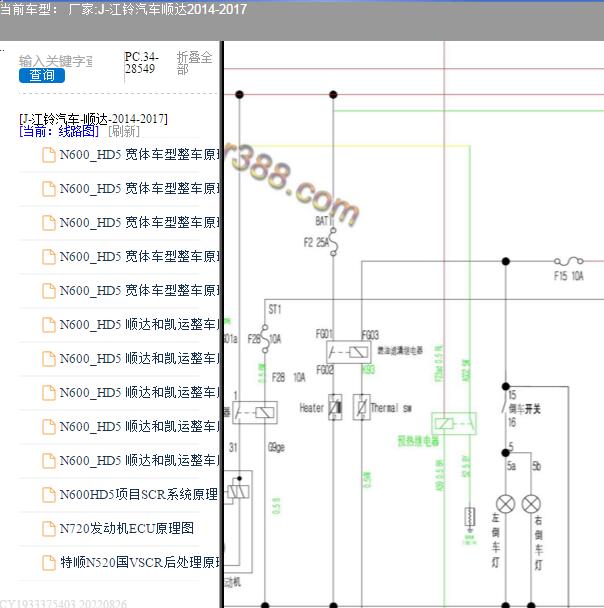Click the 5b terminal label
The image size is (604, 608).
[537, 466]
